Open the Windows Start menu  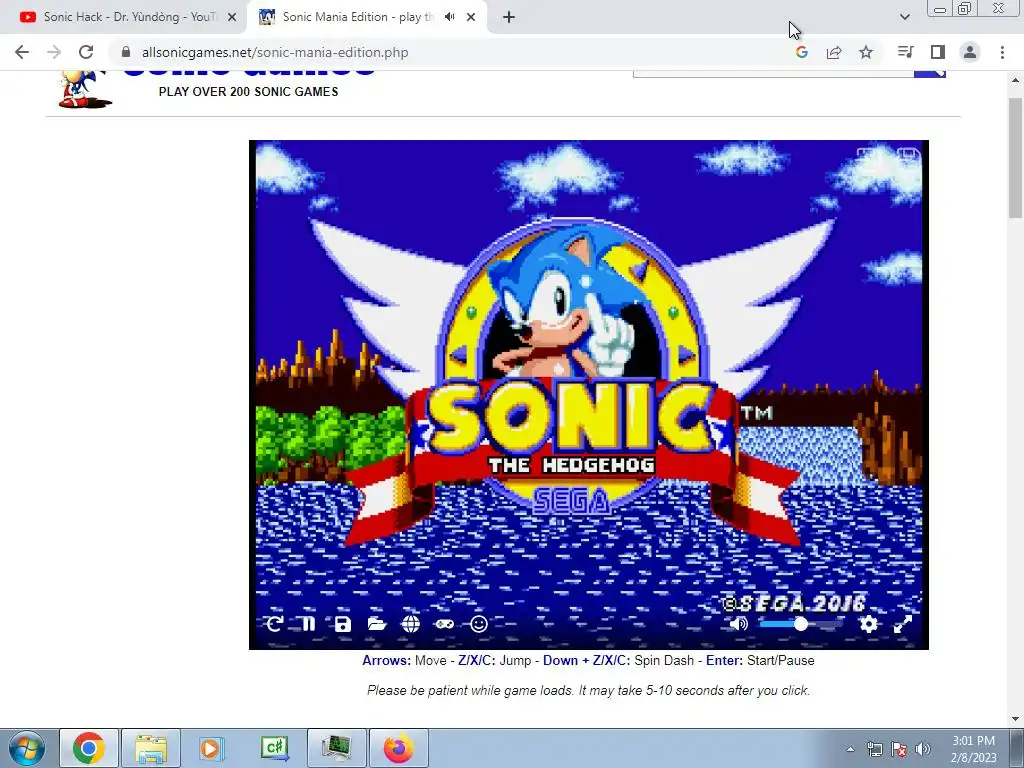tap(27, 748)
